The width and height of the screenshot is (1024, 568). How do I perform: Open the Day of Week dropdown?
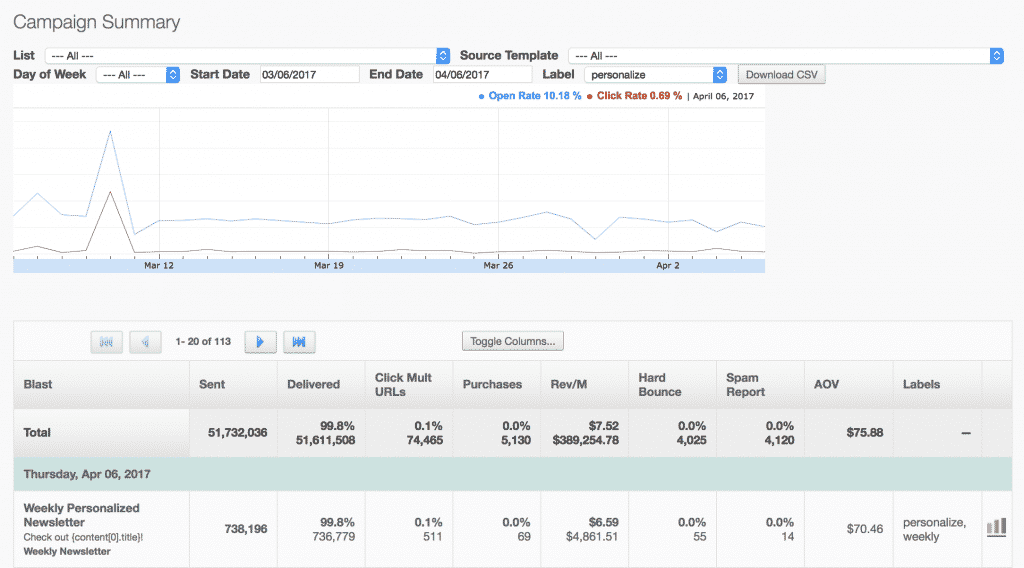138,75
